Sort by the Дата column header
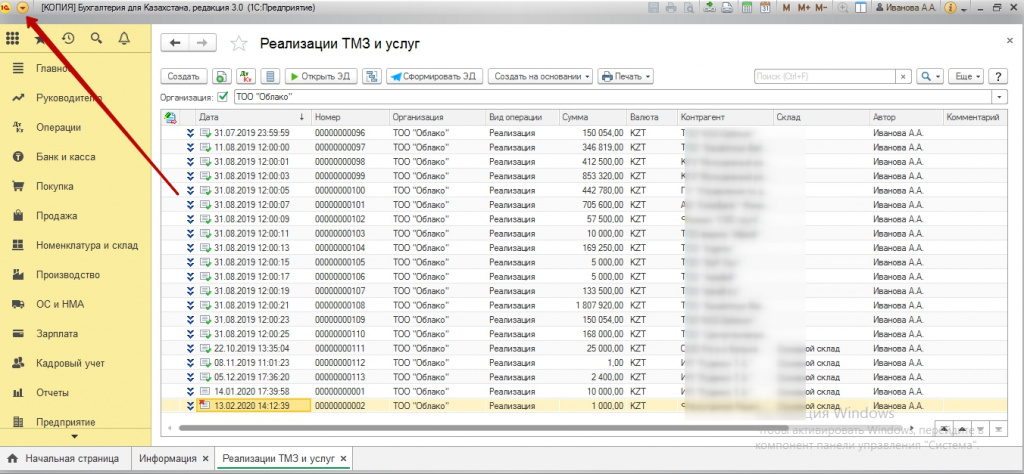 point(253,118)
